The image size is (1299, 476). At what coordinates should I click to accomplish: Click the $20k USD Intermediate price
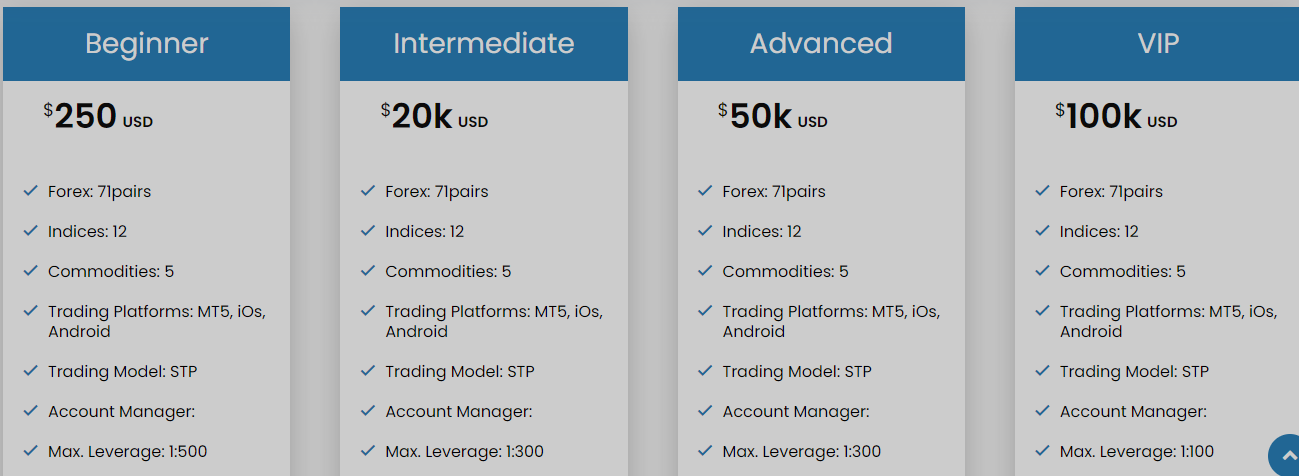point(434,117)
